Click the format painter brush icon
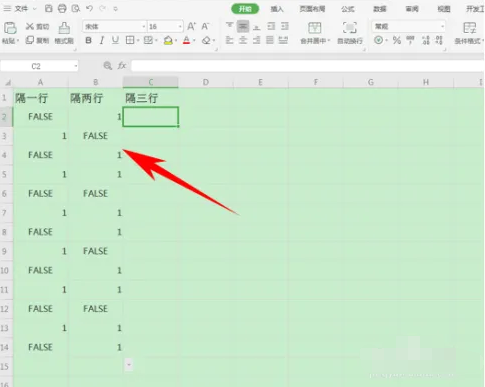 point(64,33)
